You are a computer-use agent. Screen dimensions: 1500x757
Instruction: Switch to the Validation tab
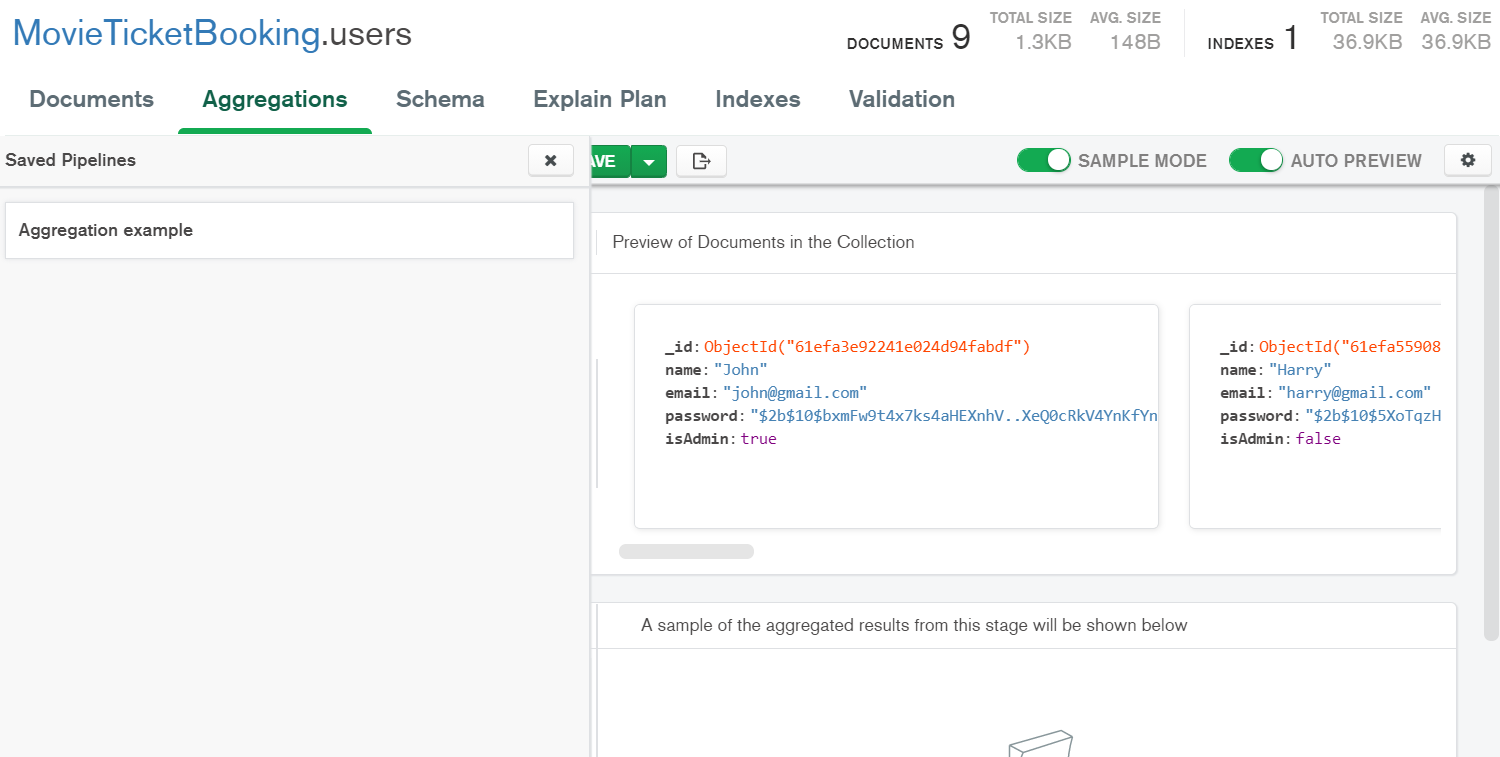coord(902,99)
